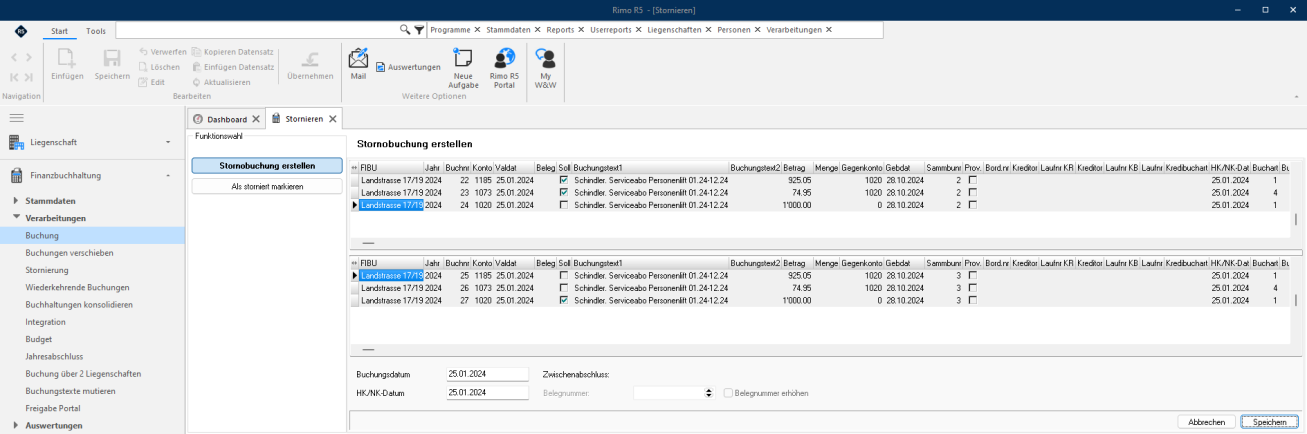Click Stornobuchung erstellen button
The height and width of the screenshot is (434, 1307).
(x=267, y=165)
